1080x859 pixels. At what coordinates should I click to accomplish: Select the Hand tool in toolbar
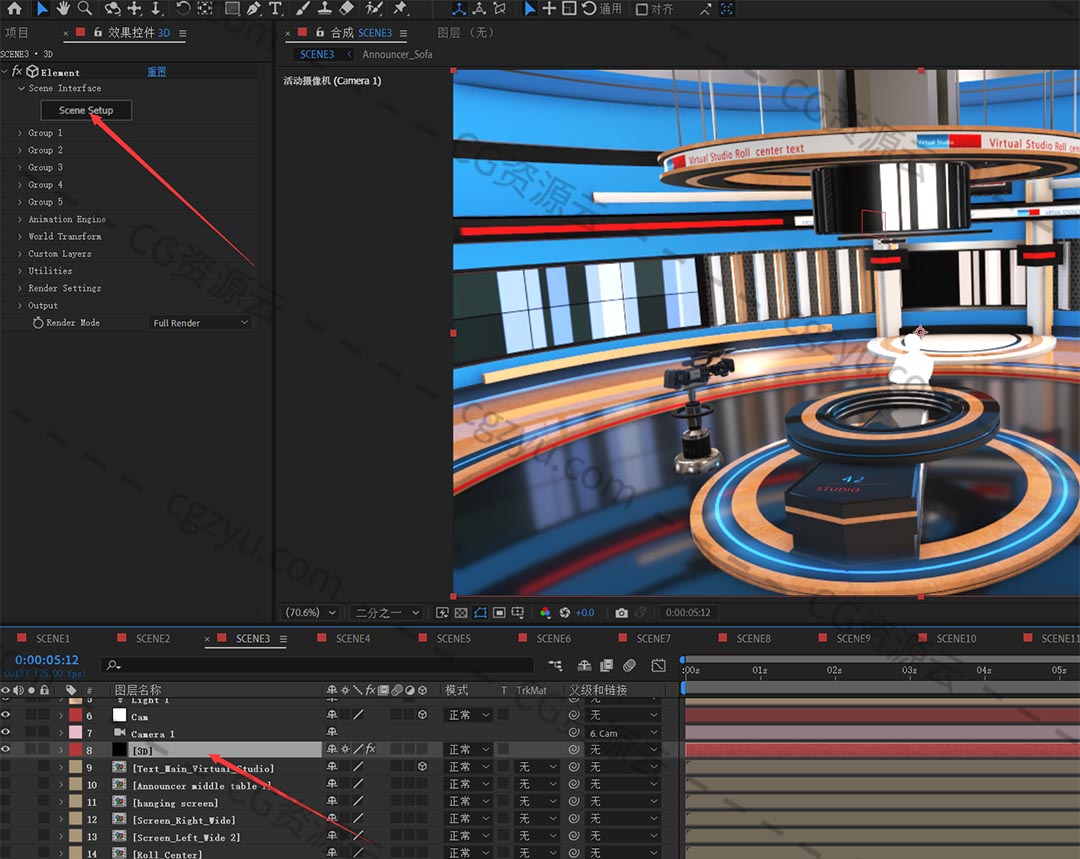point(63,9)
